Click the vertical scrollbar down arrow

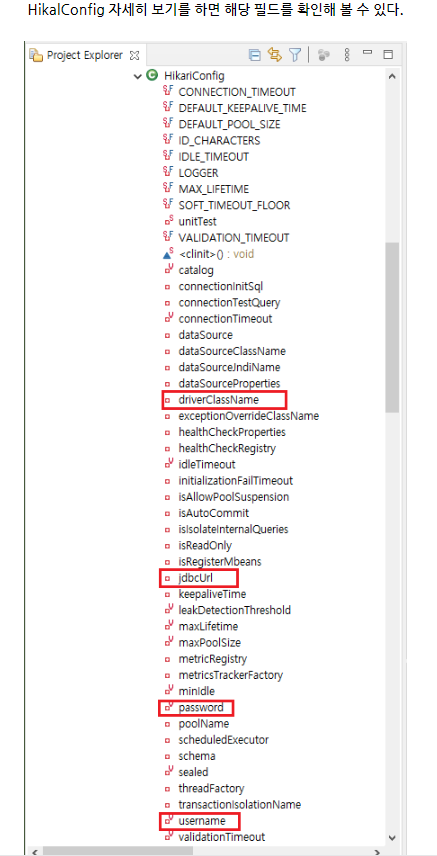[x=392, y=837]
